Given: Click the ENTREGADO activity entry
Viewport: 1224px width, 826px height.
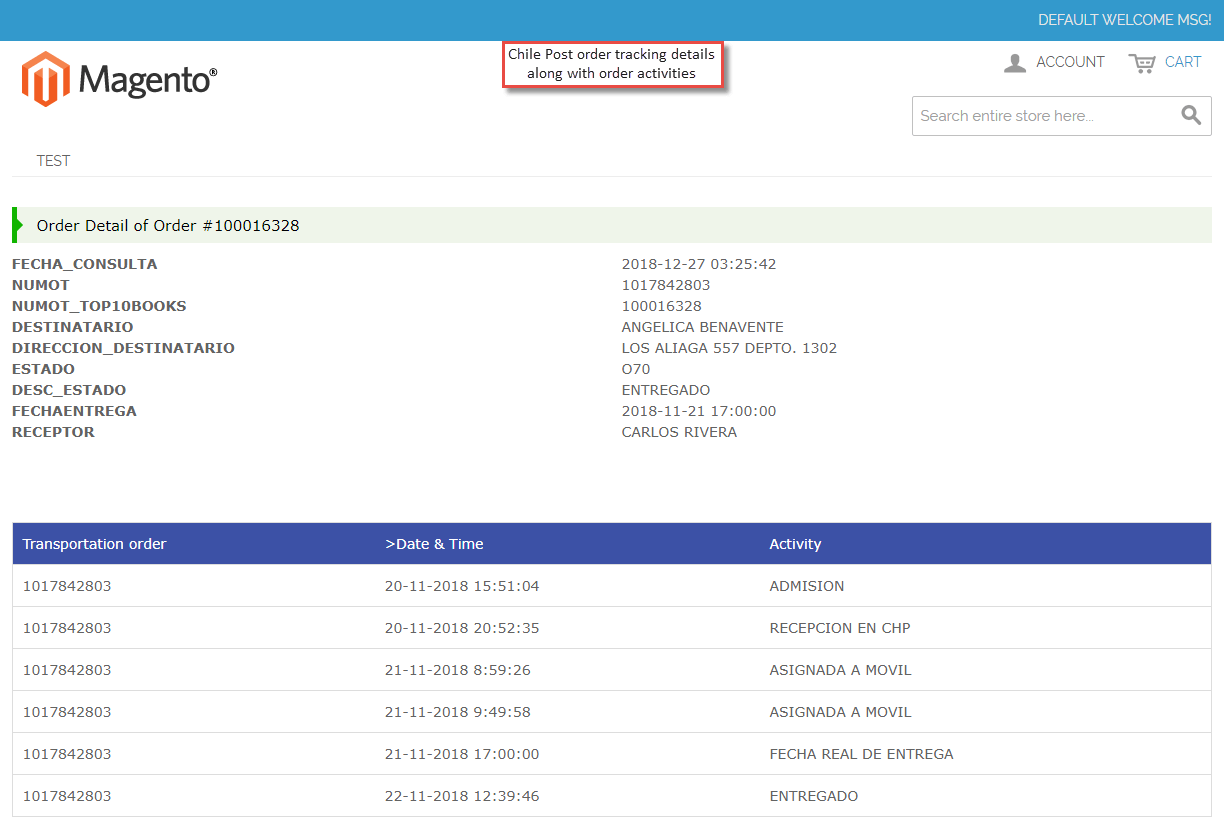Looking at the screenshot, I should pos(813,796).
